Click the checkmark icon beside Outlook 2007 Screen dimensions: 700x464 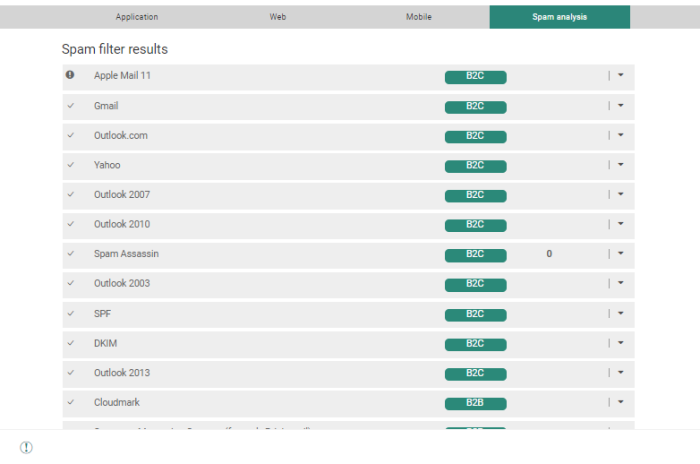pos(70,194)
